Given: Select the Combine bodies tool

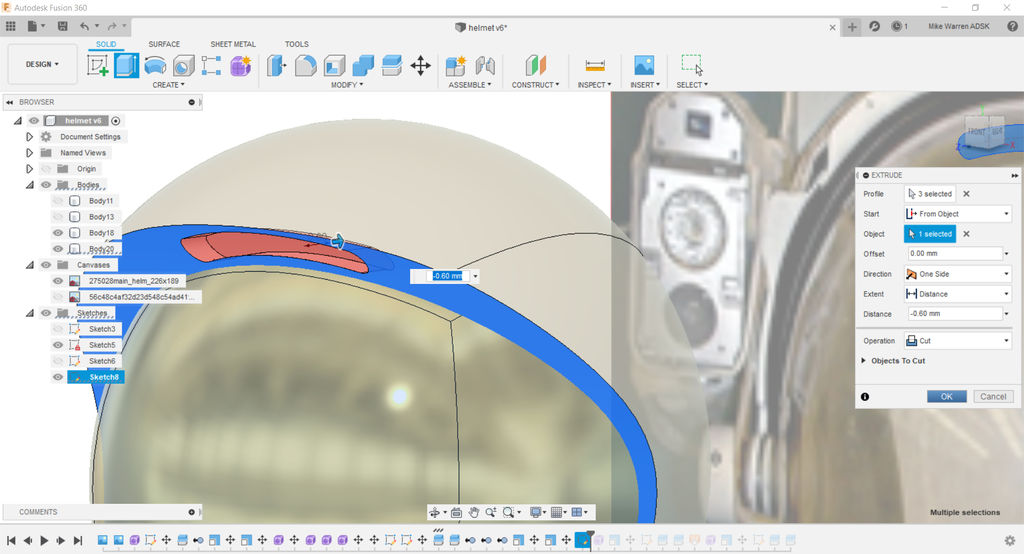Looking at the screenshot, I should [x=363, y=65].
